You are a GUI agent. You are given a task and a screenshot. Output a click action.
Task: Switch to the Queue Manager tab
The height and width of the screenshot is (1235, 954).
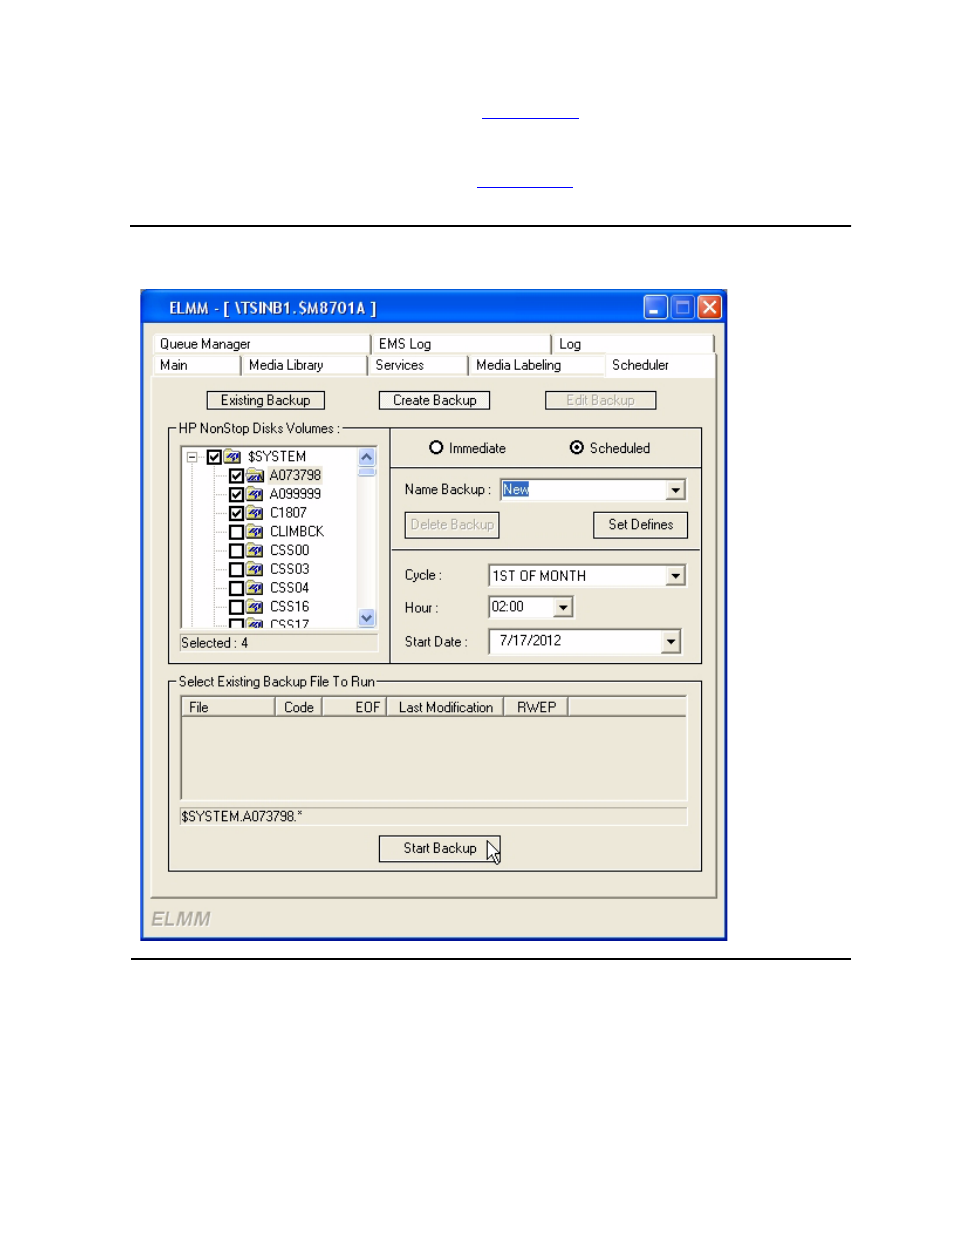pyautogui.click(x=261, y=344)
